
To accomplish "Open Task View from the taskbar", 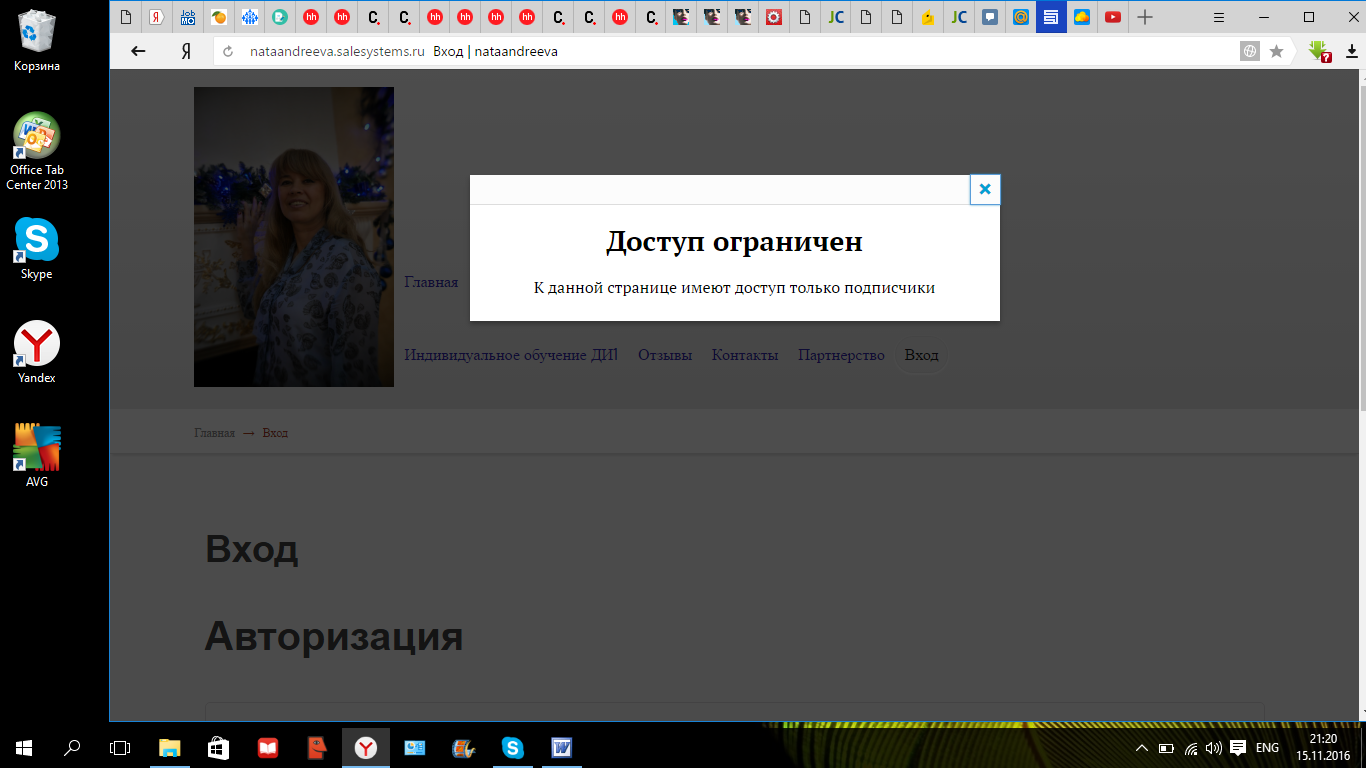I will click(120, 747).
